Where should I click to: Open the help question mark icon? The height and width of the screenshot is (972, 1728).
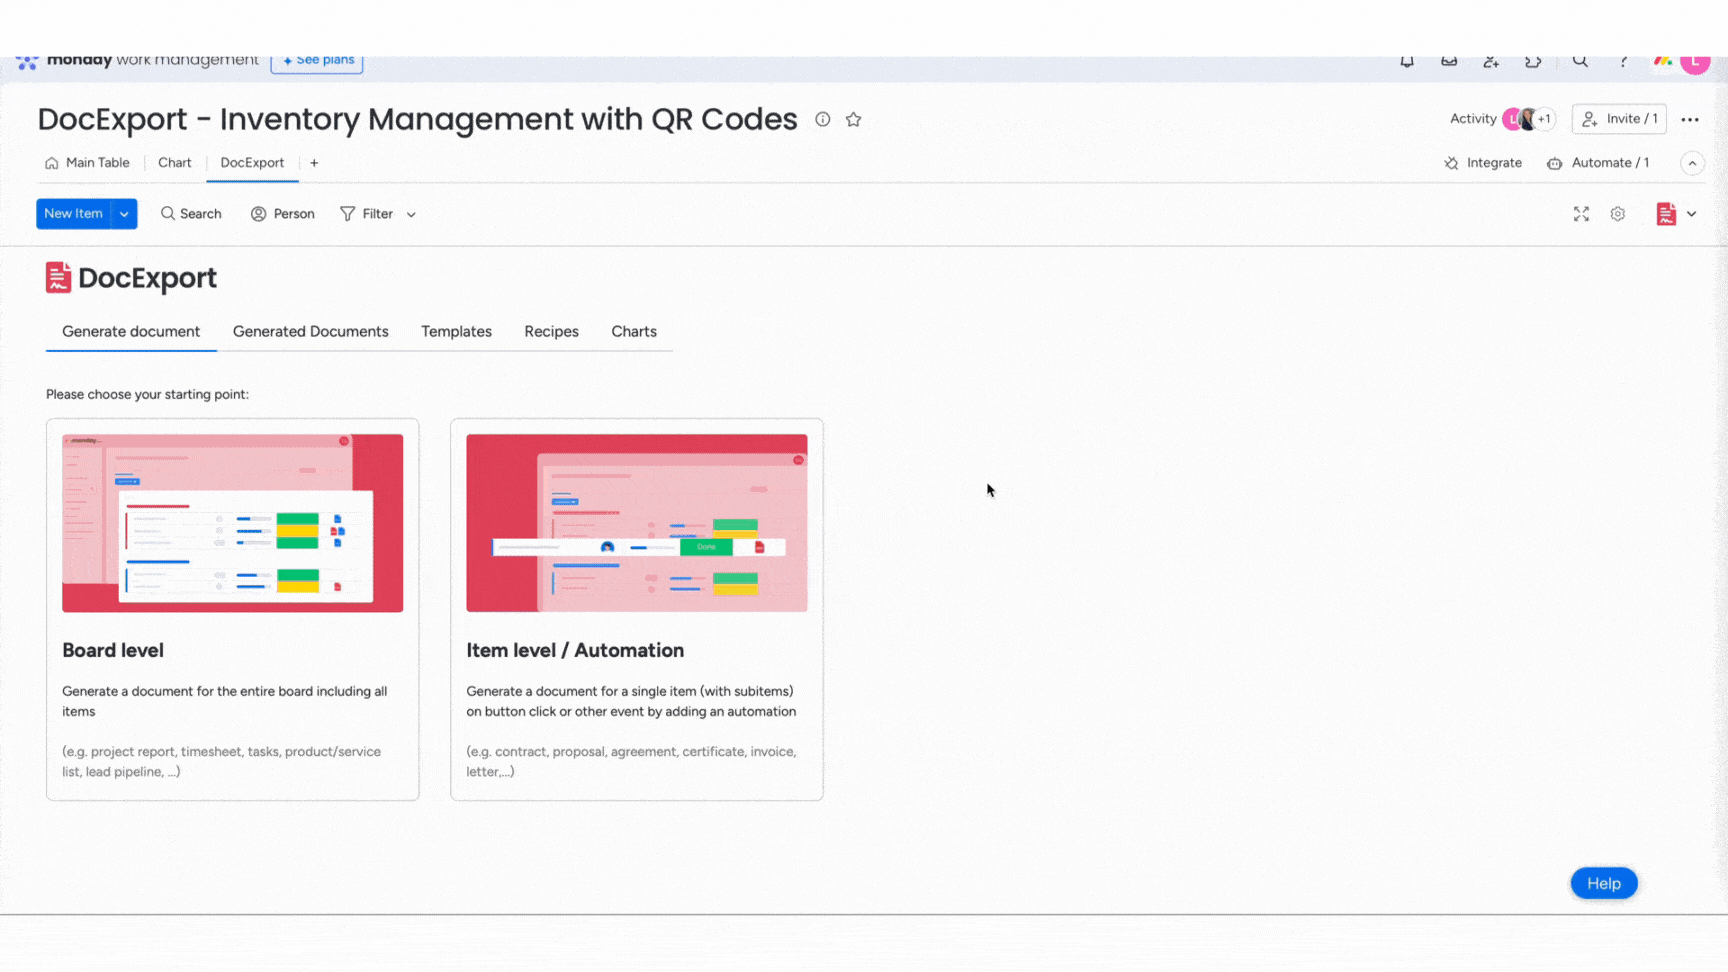pyautogui.click(x=1623, y=61)
